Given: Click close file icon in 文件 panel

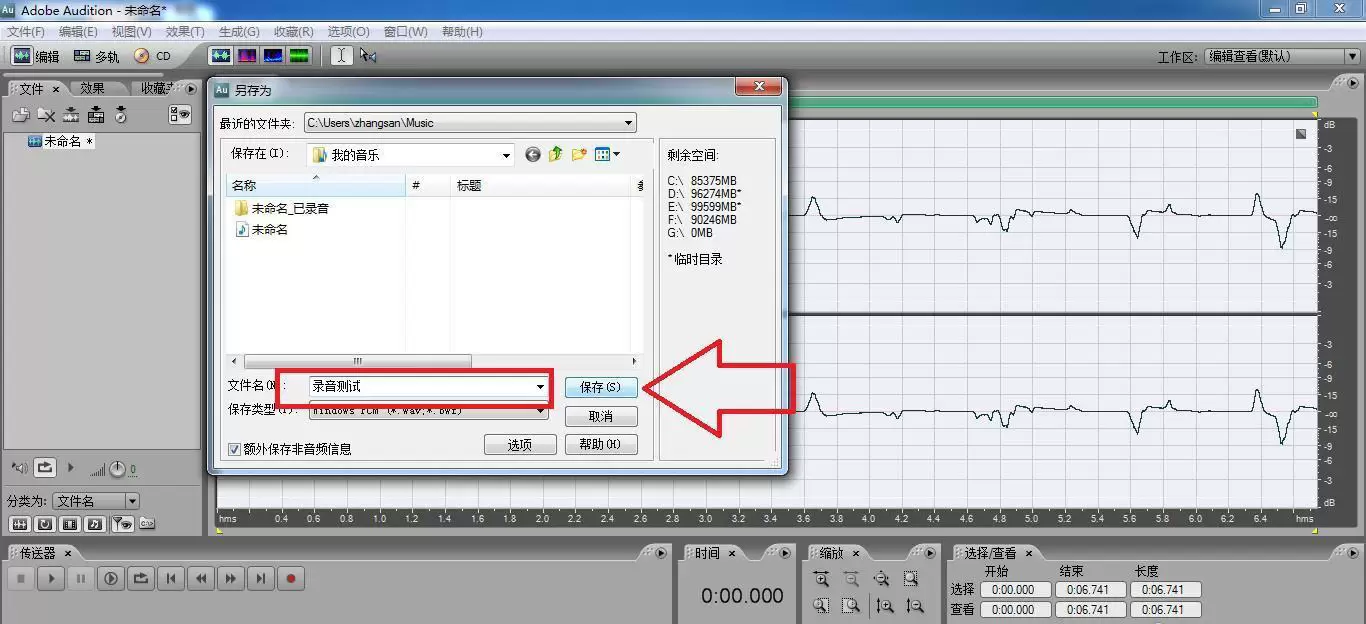Looking at the screenshot, I should [x=46, y=115].
